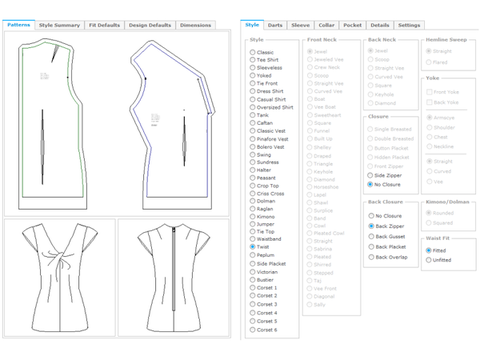Screen dimensions: 480x360
Task: Click the back view sketch with zipper
Action: pos(174,277)
